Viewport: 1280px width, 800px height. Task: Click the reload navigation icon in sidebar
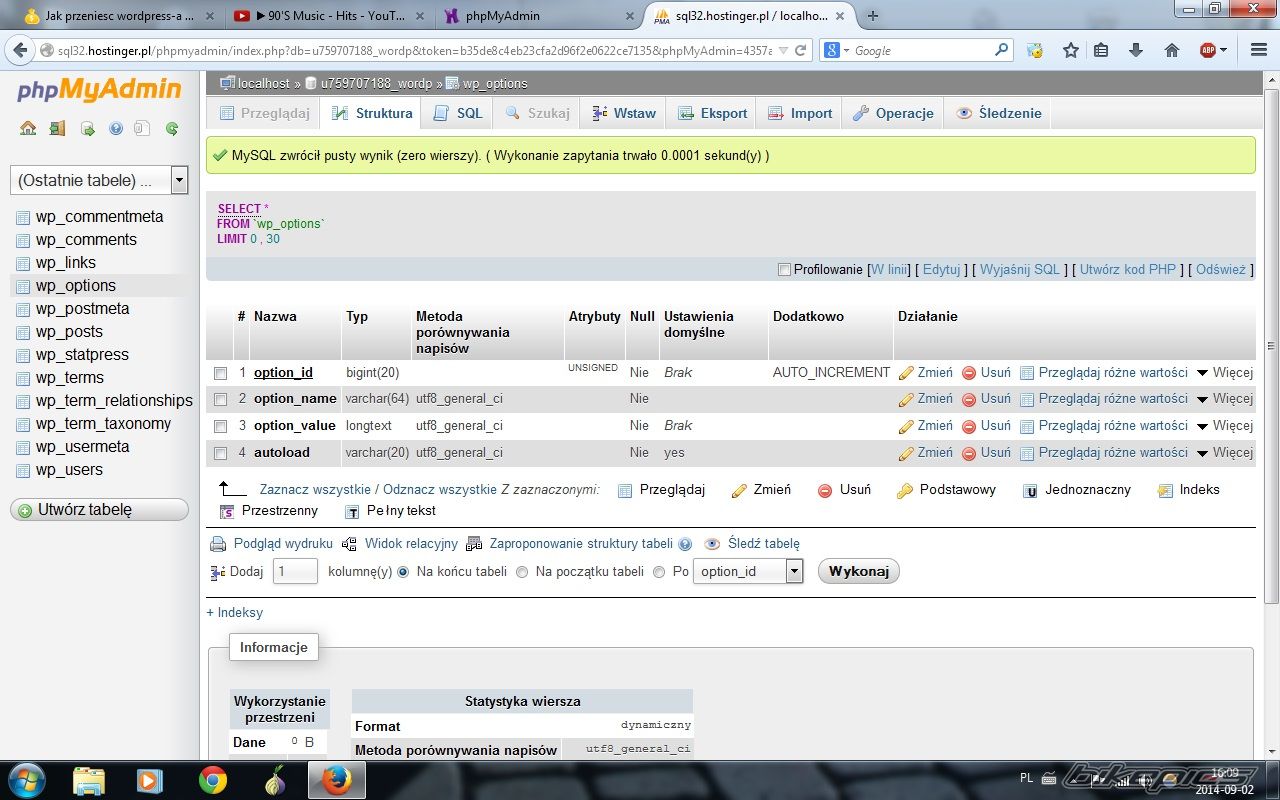pyautogui.click(x=172, y=128)
